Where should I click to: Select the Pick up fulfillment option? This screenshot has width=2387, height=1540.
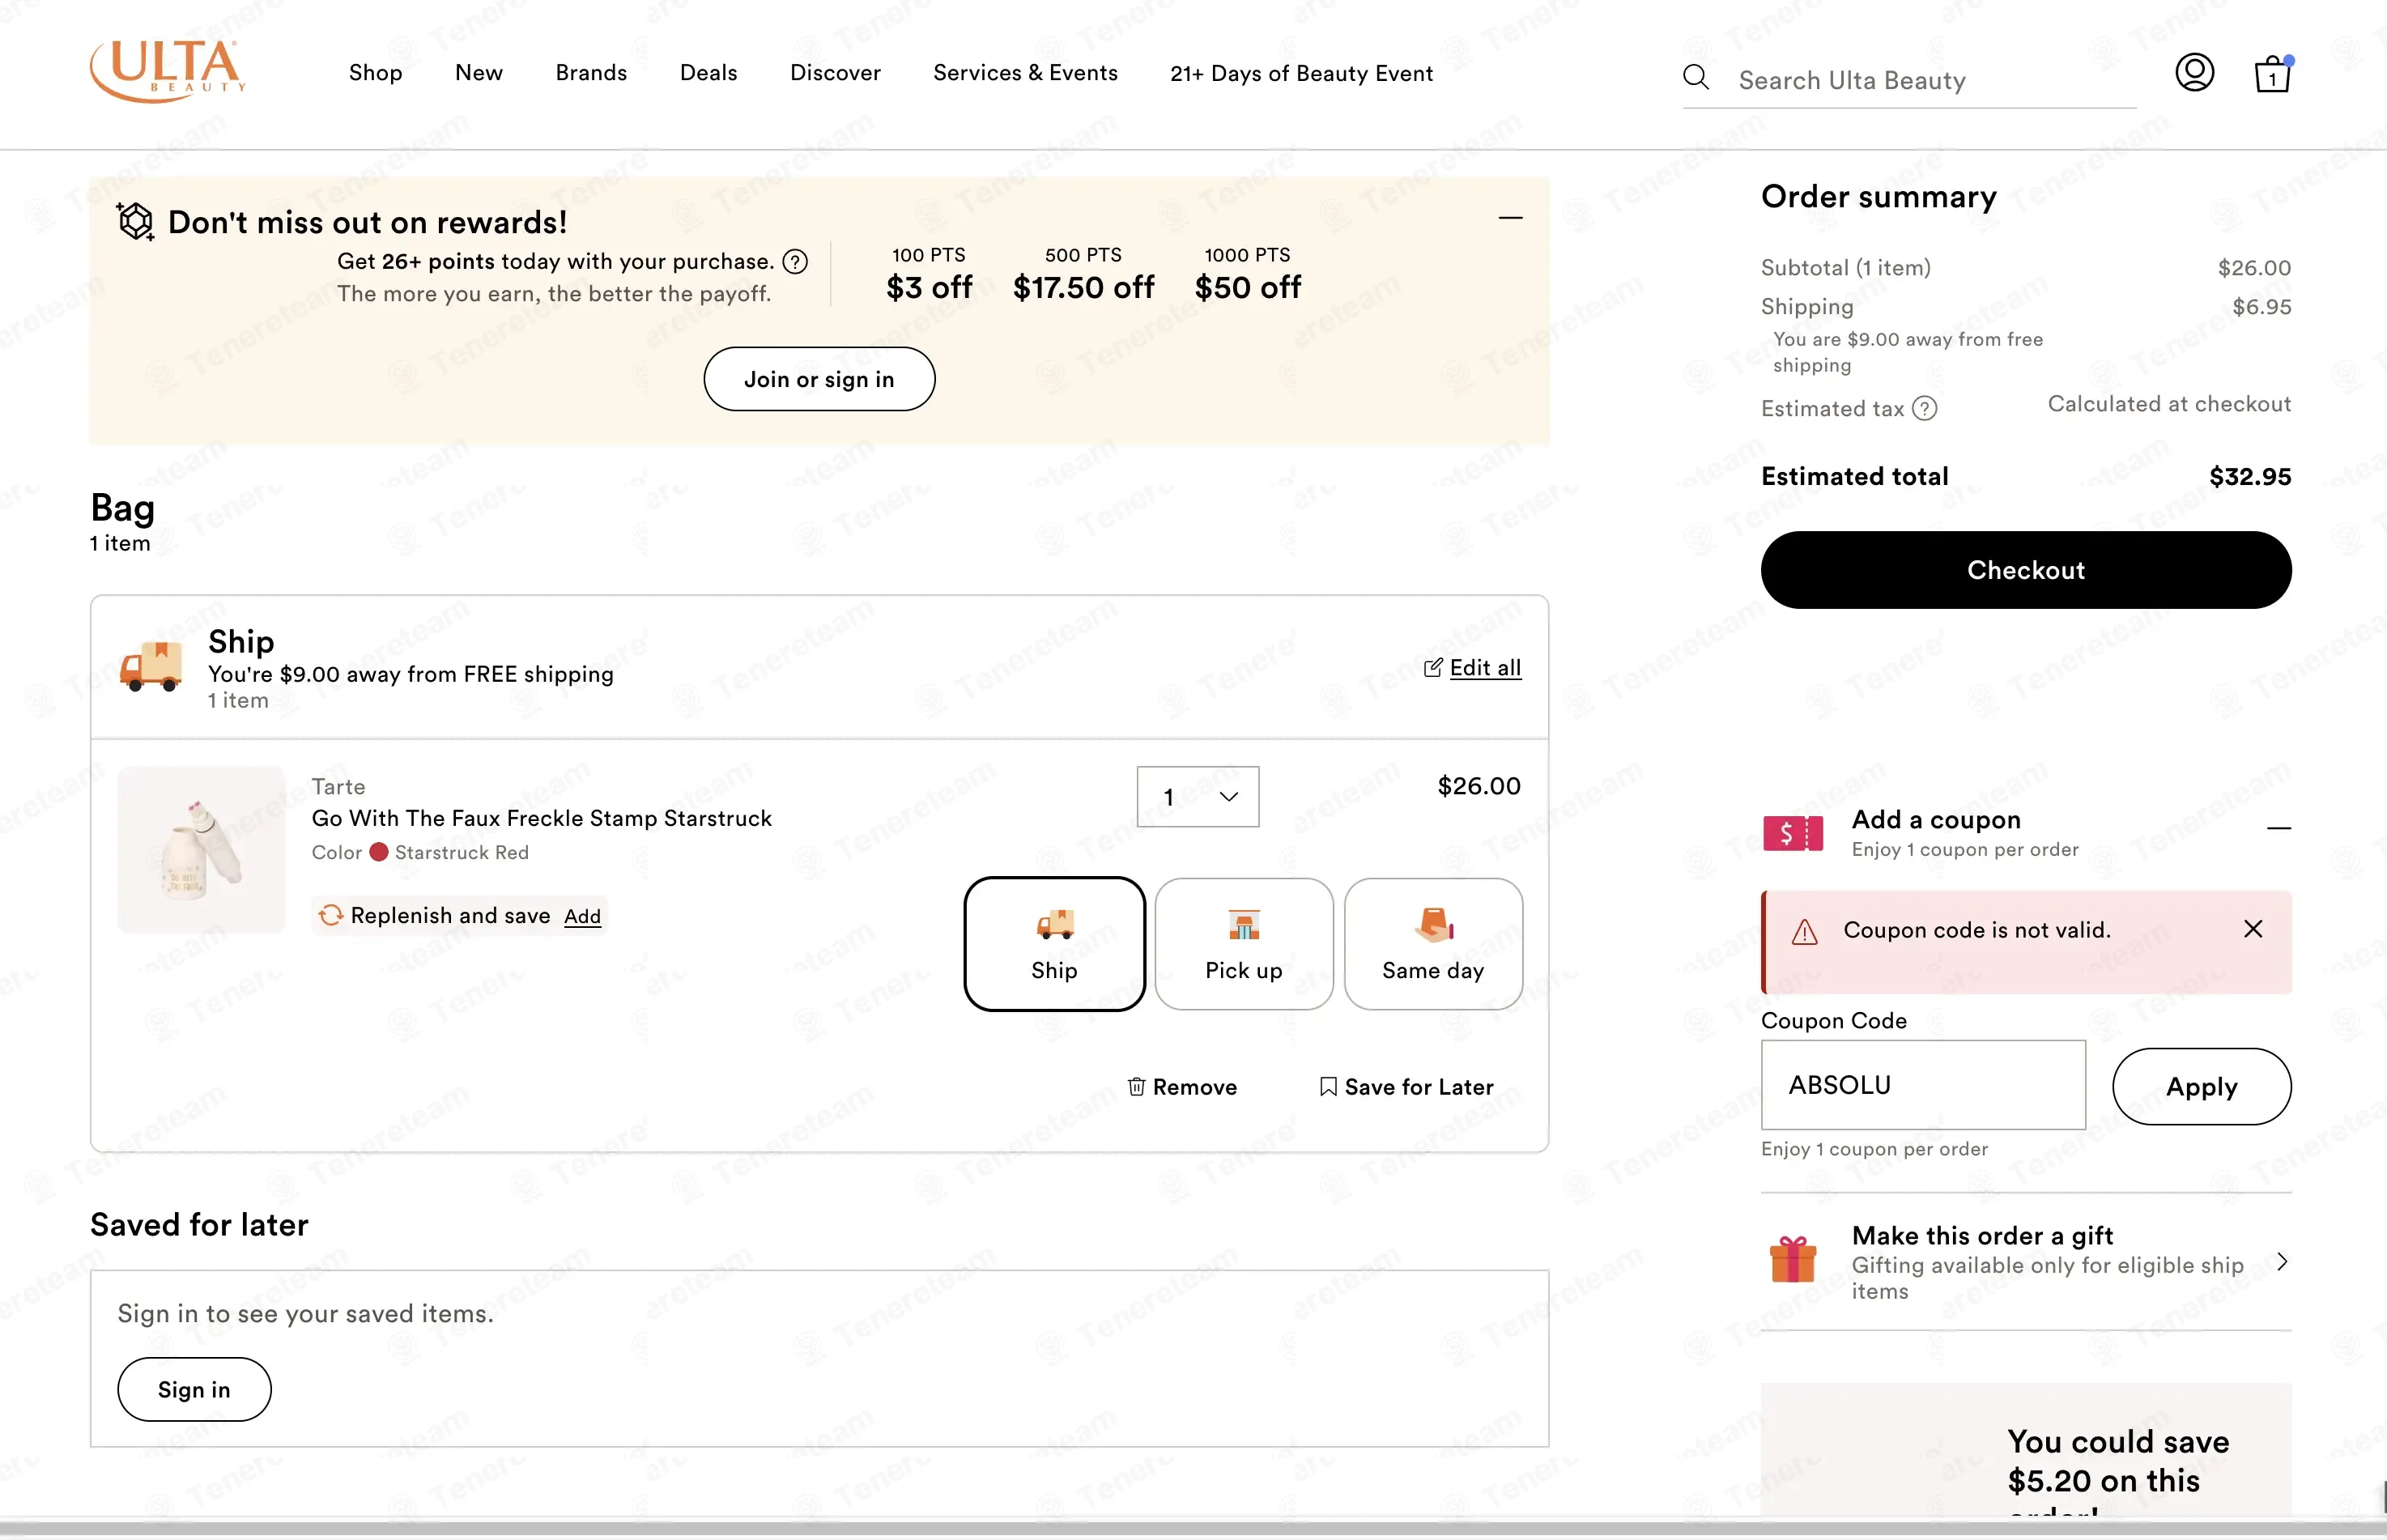tap(1244, 944)
